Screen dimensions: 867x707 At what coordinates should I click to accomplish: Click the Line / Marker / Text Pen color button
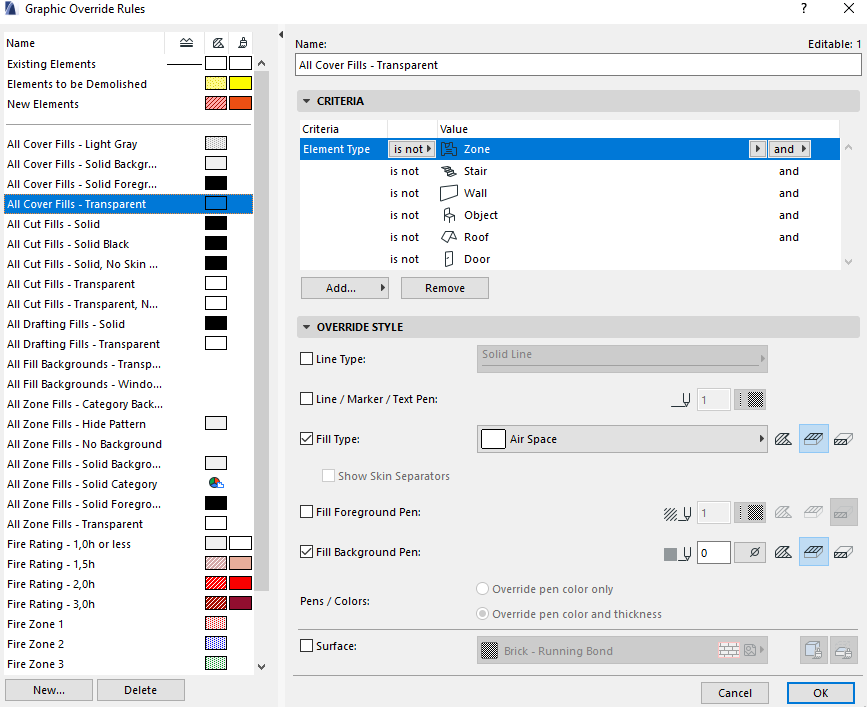pyautogui.click(x=750, y=400)
